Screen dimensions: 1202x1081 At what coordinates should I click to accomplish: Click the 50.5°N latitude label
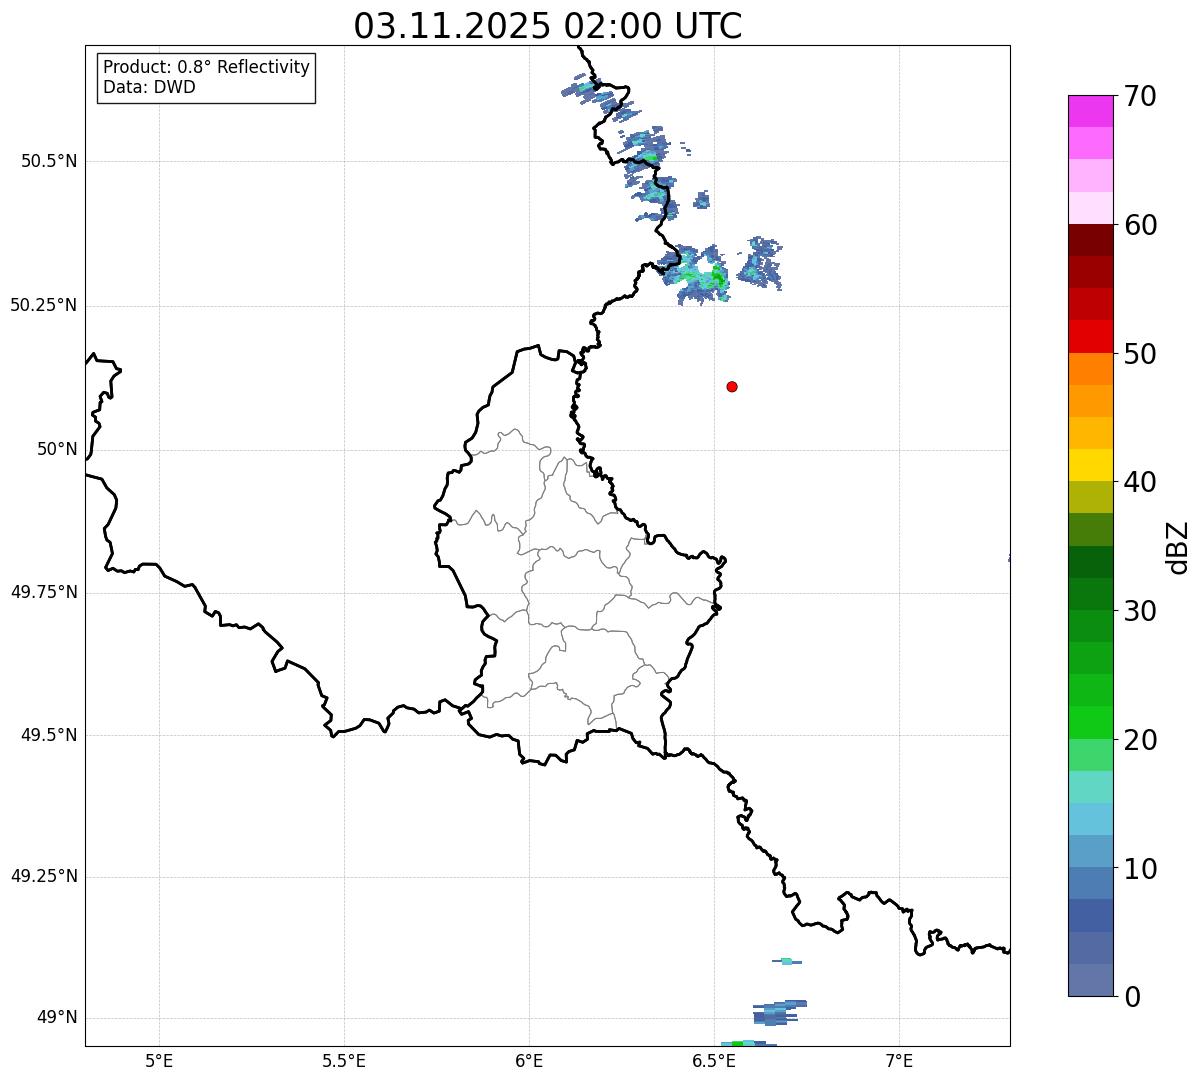point(49,161)
